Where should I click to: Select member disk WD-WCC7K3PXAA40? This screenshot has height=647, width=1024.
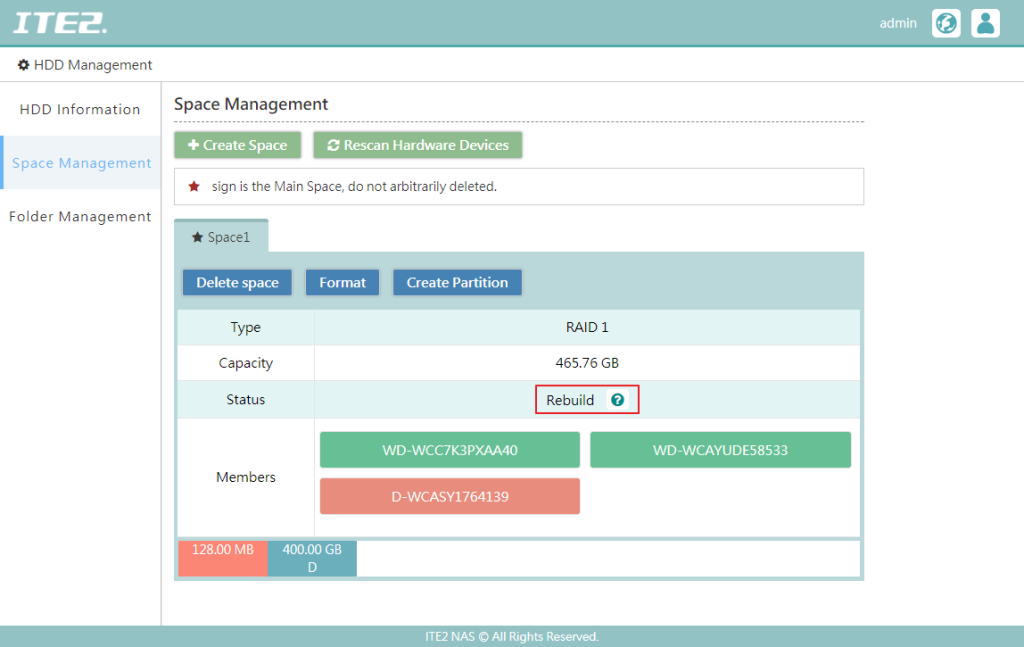tap(449, 450)
